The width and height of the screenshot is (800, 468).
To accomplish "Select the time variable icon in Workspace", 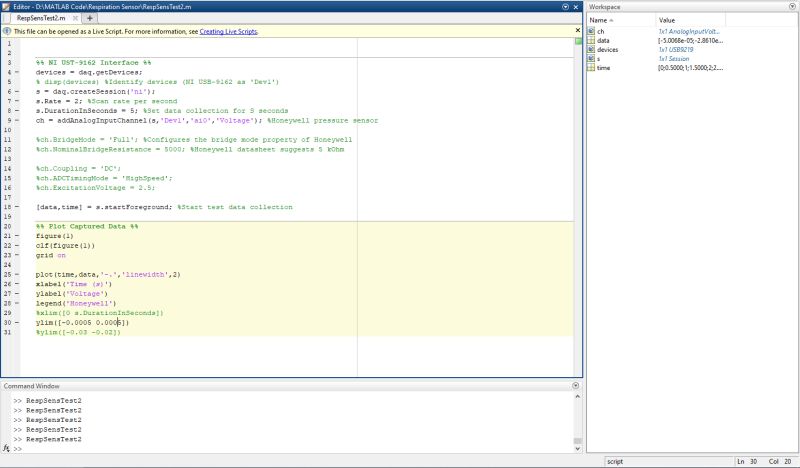I will click(591, 68).
